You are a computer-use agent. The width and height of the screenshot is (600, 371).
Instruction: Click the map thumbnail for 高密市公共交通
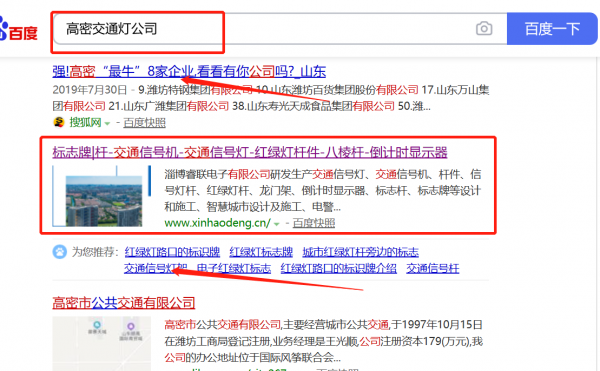tap(101, 343)
